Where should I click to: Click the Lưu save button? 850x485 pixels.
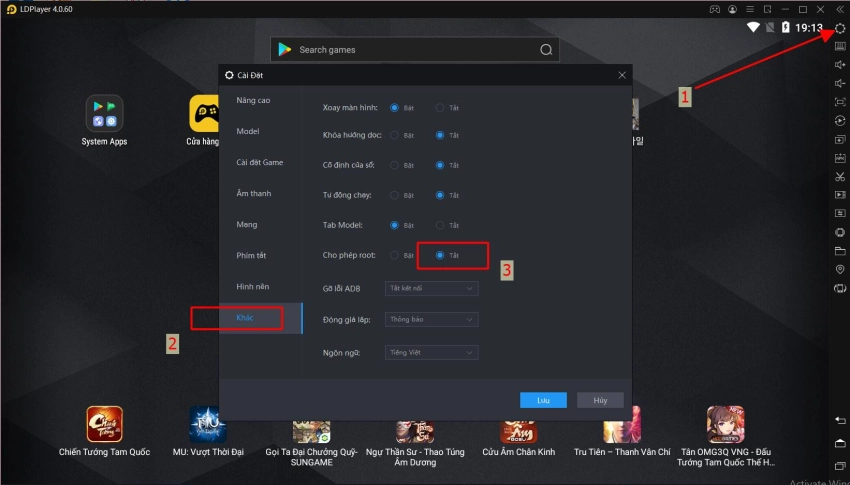tap(543, 400)
